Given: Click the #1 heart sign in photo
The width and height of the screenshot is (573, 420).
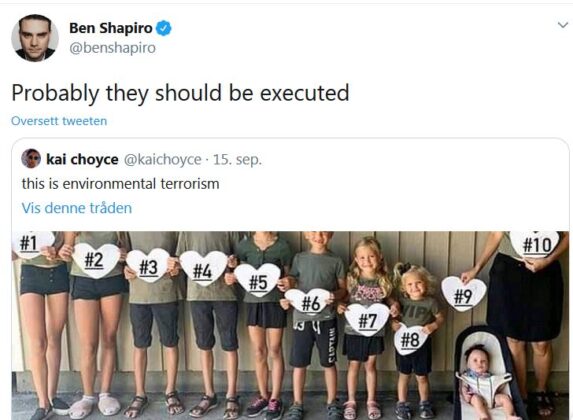Looking at the screenshot, I should (x=33, y=243).
